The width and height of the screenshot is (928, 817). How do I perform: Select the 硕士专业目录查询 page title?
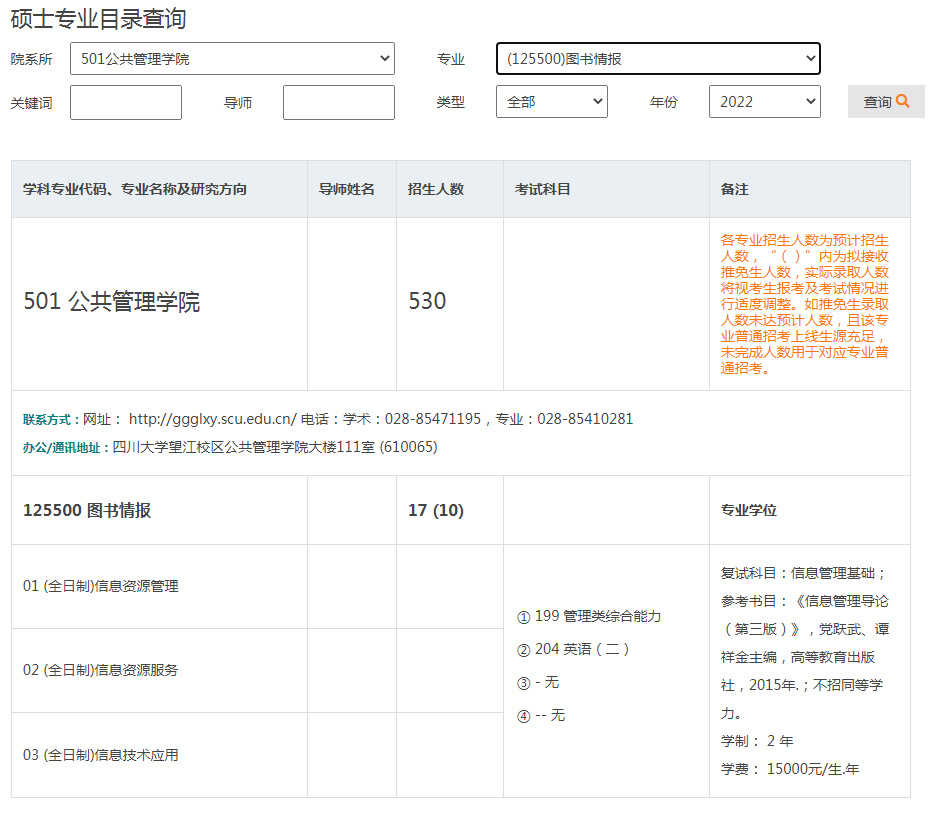[98, 17]
